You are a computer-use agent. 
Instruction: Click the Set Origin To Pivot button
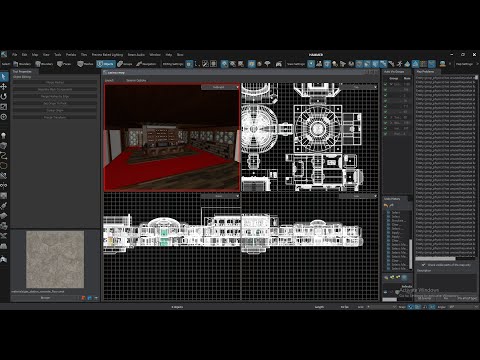(55, 103)
